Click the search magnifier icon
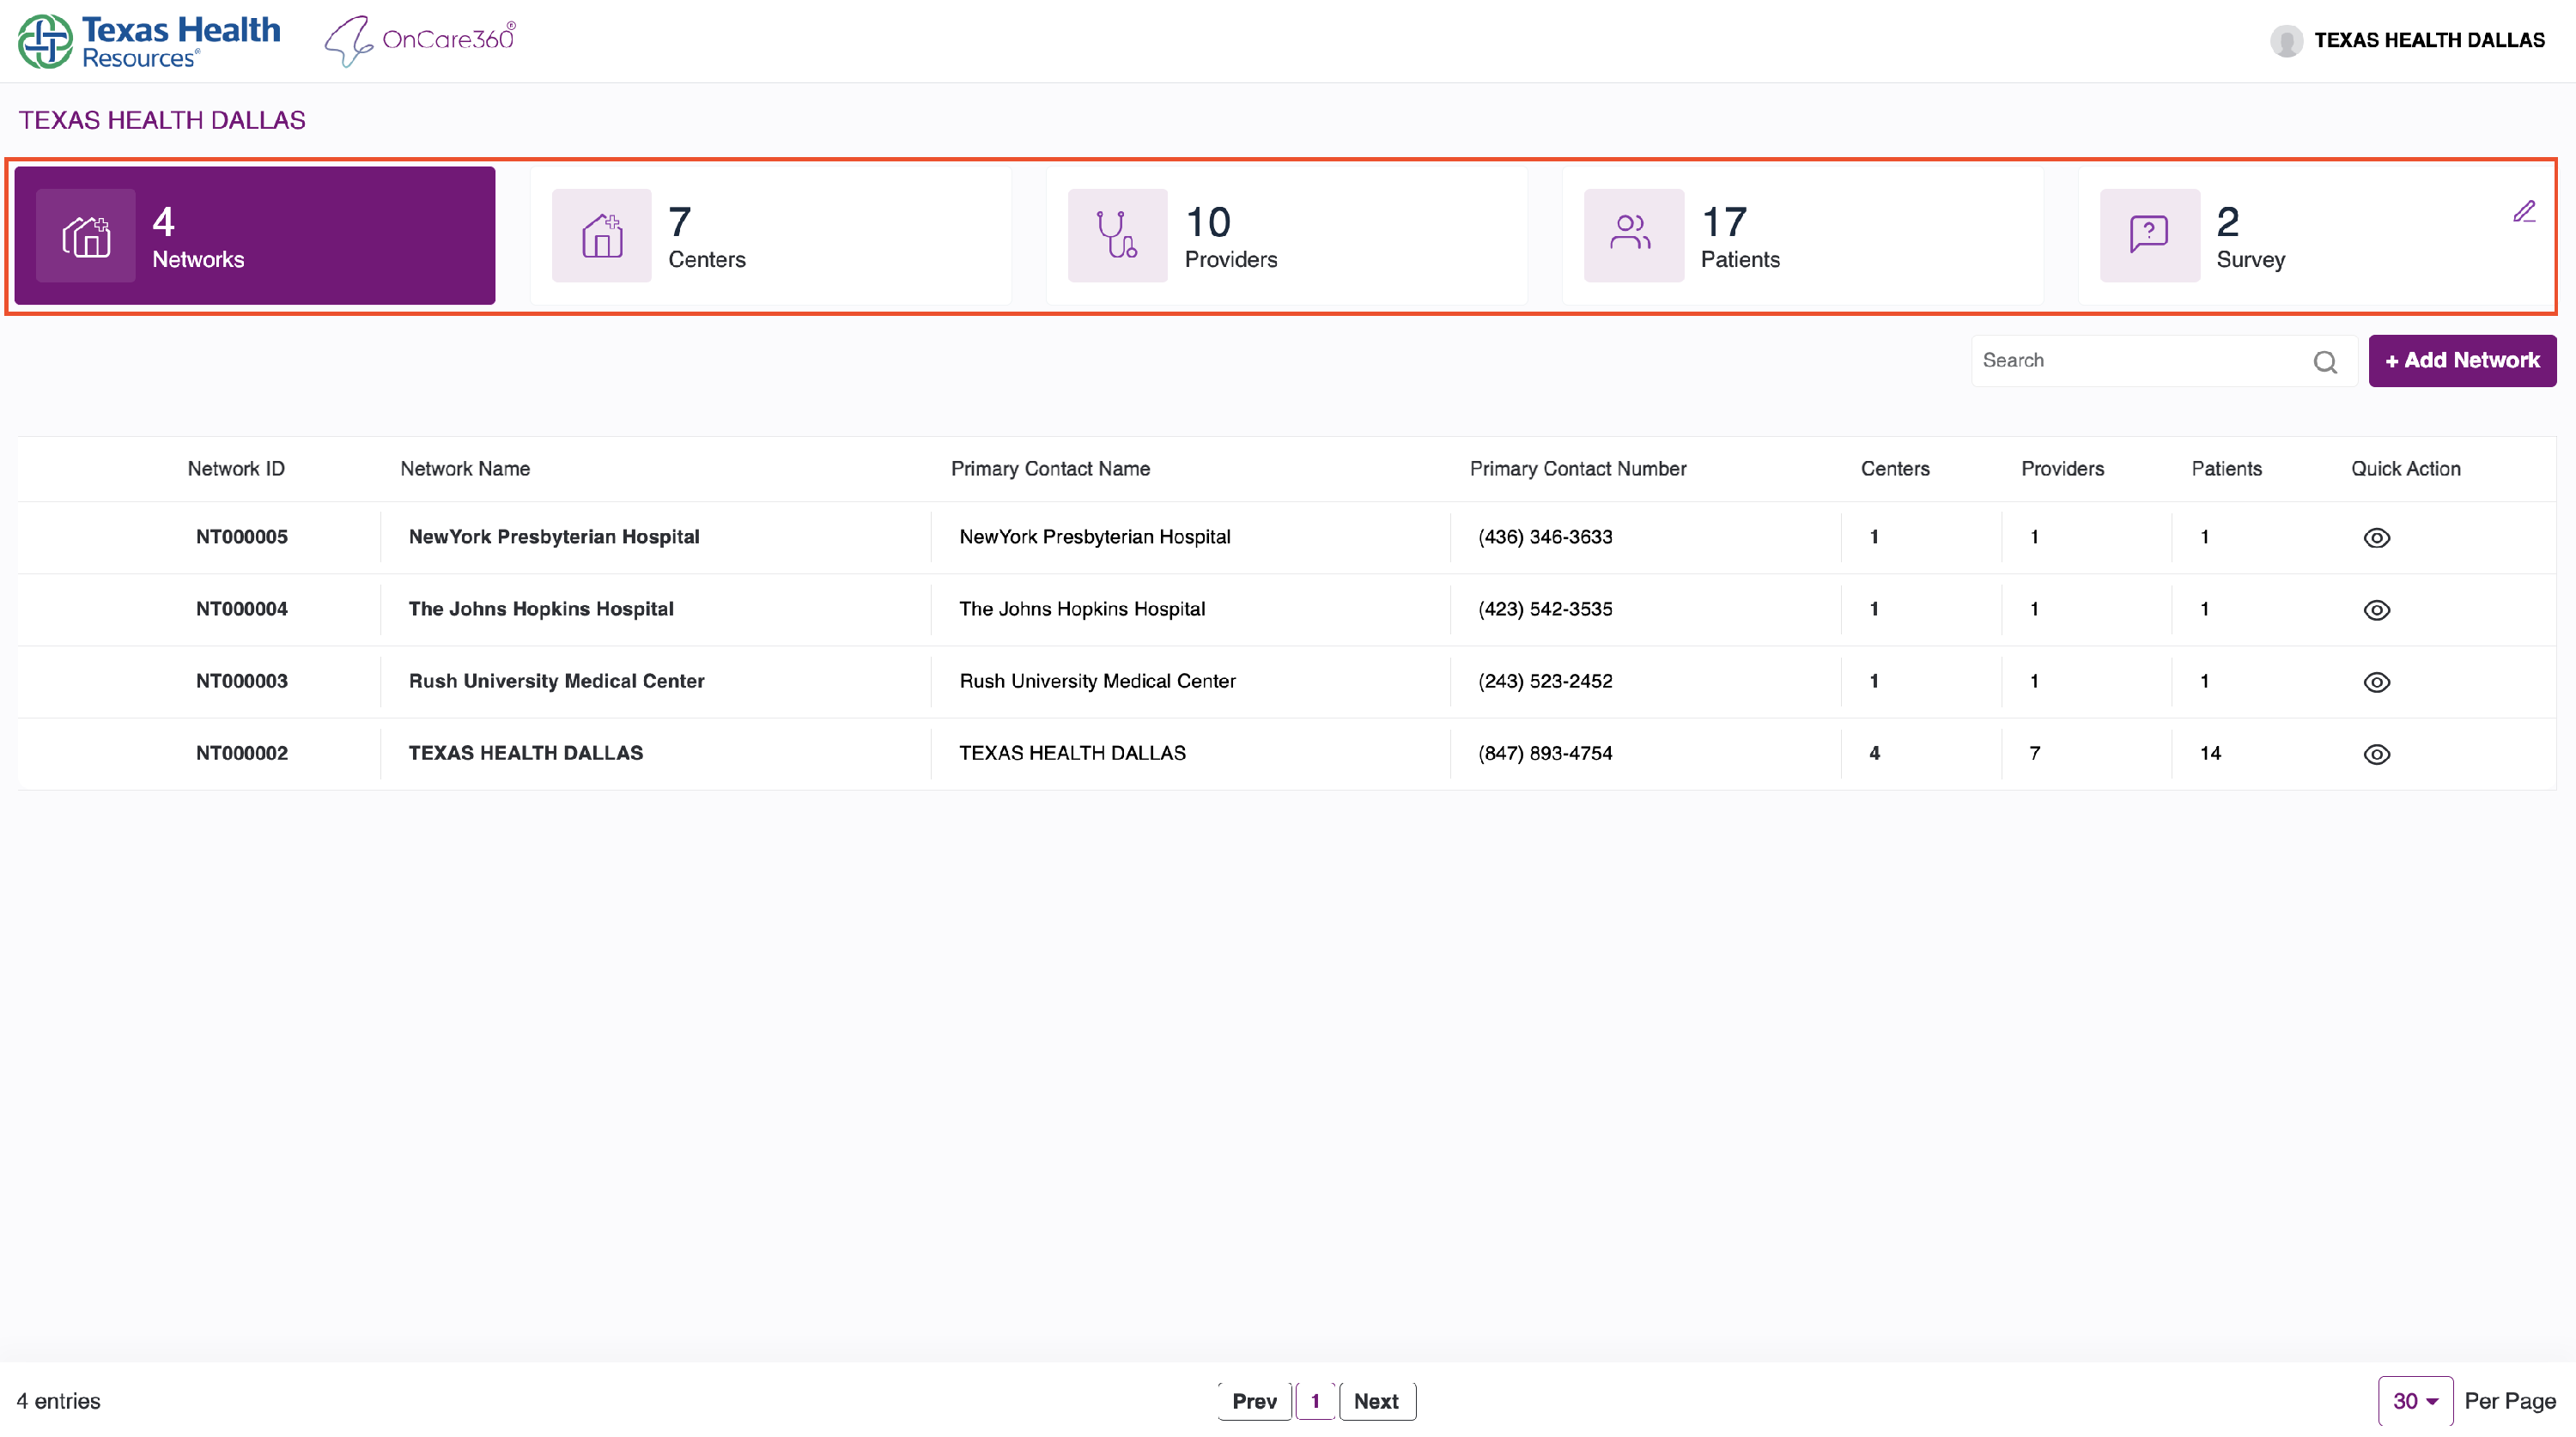 tap(2325, 362)
